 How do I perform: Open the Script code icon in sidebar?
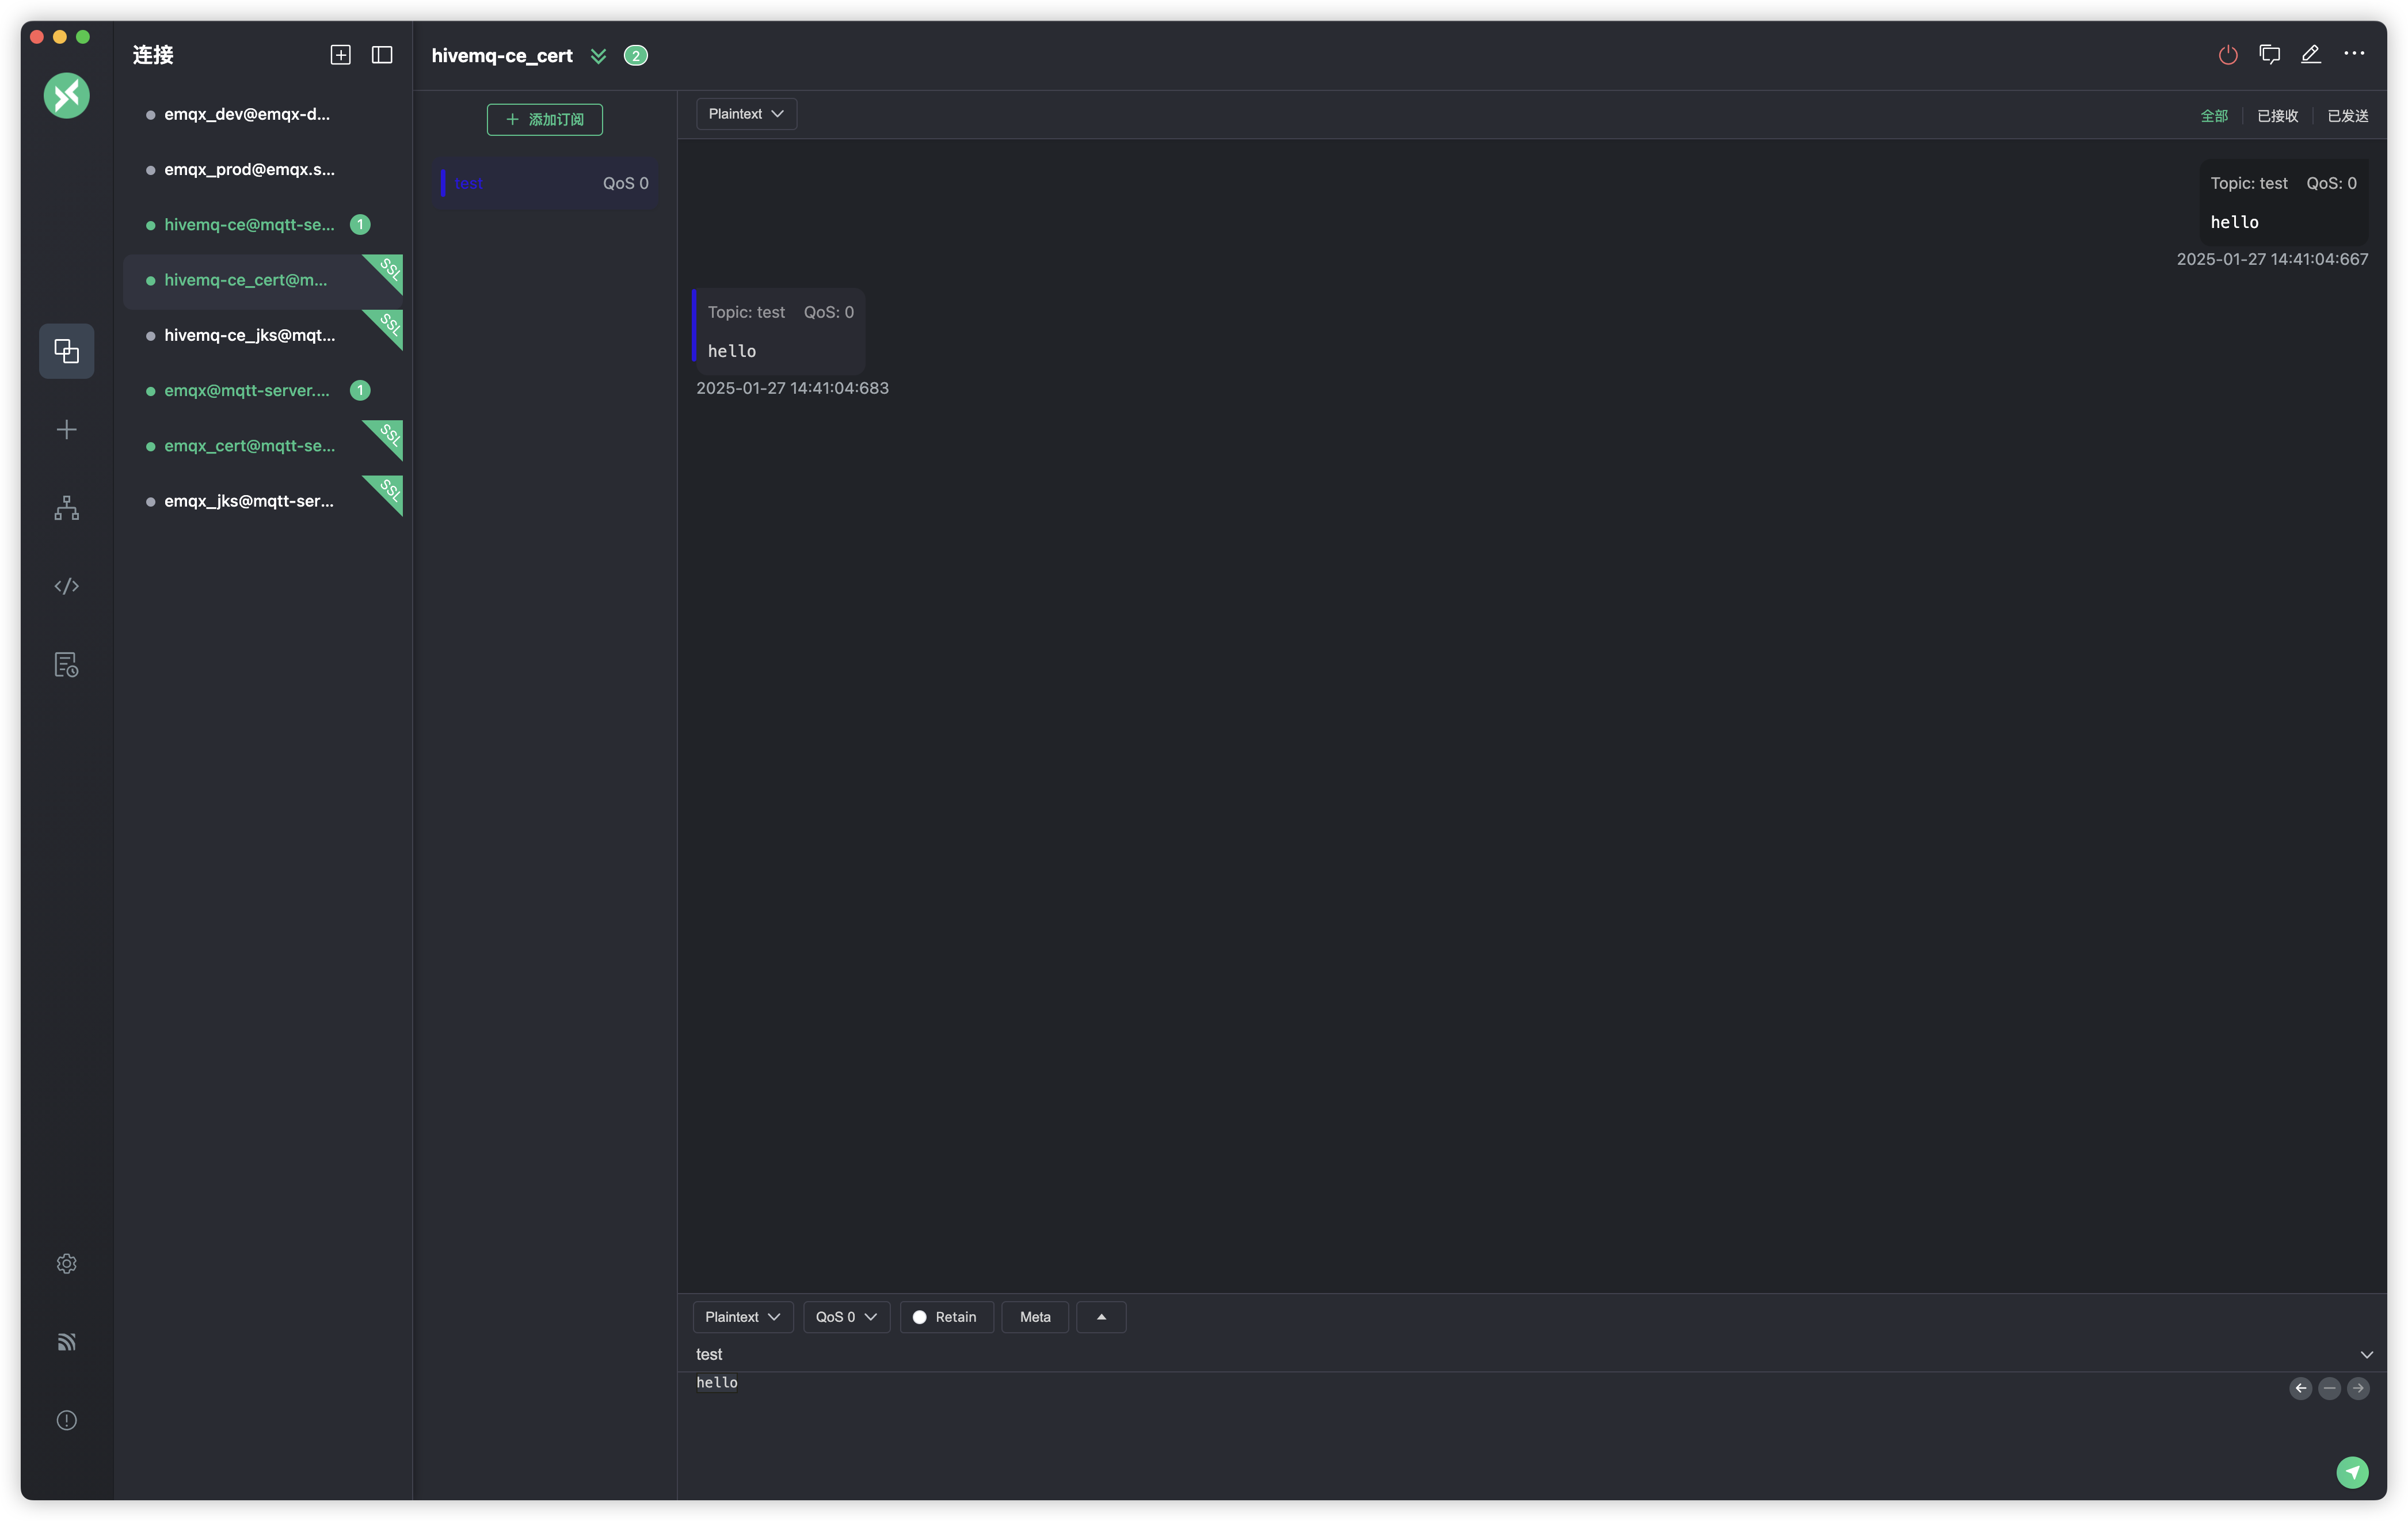point(66,586)
